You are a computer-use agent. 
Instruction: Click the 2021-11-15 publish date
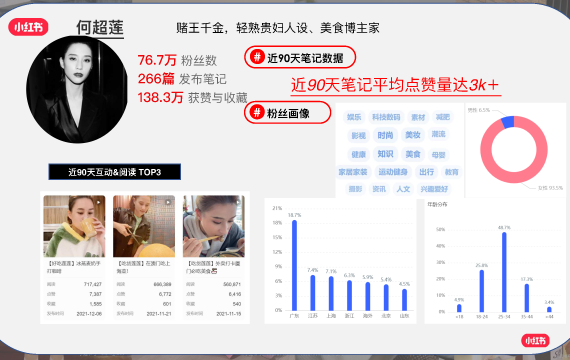coord(229,313)
